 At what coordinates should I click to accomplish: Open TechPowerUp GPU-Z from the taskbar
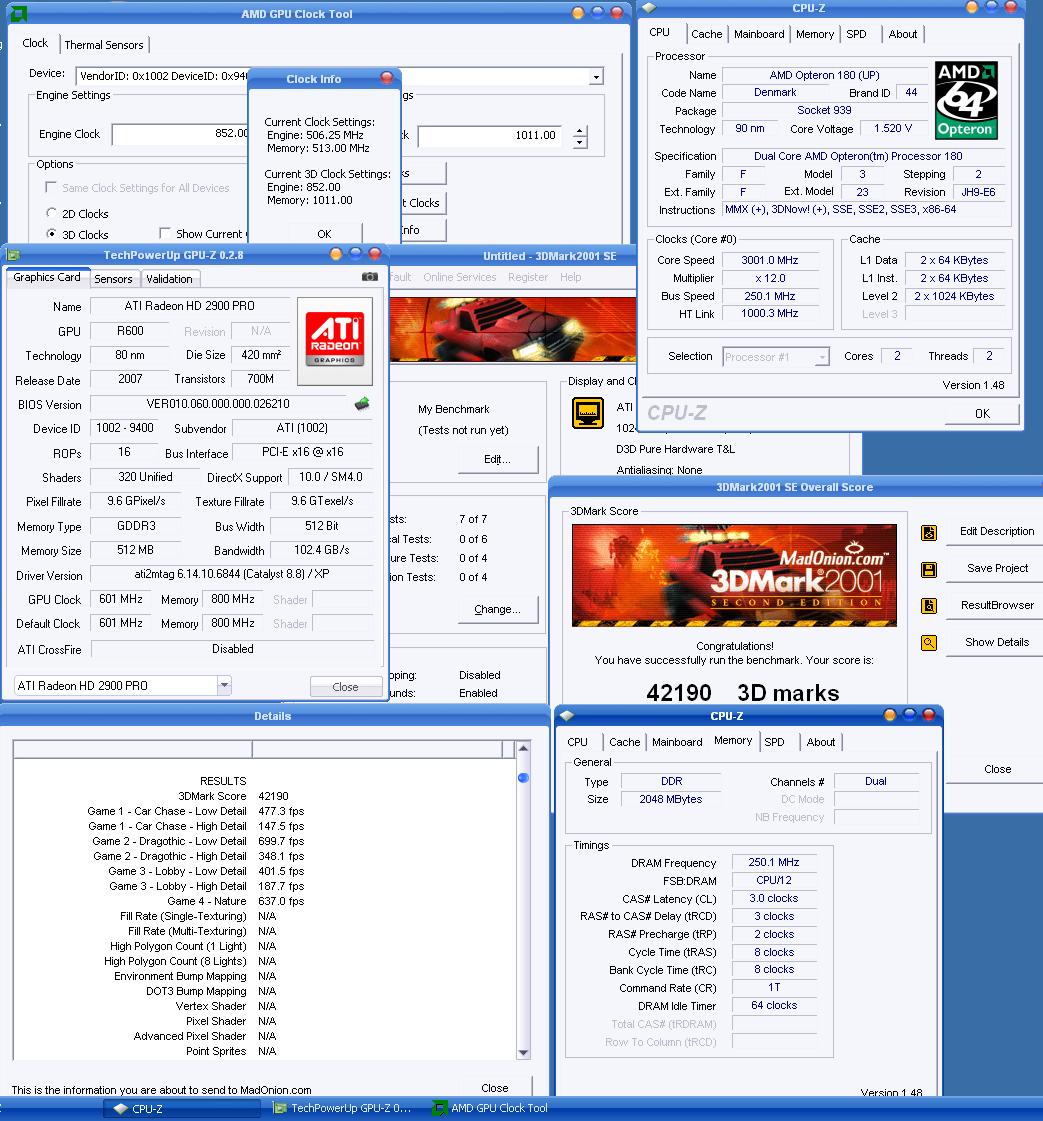[343, 1108]
